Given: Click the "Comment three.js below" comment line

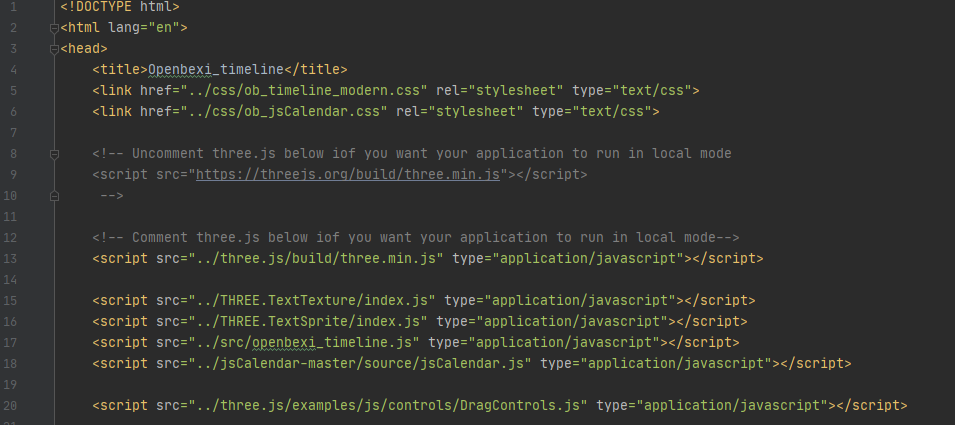Looking at the screenshot, I should tap(416, 237).
